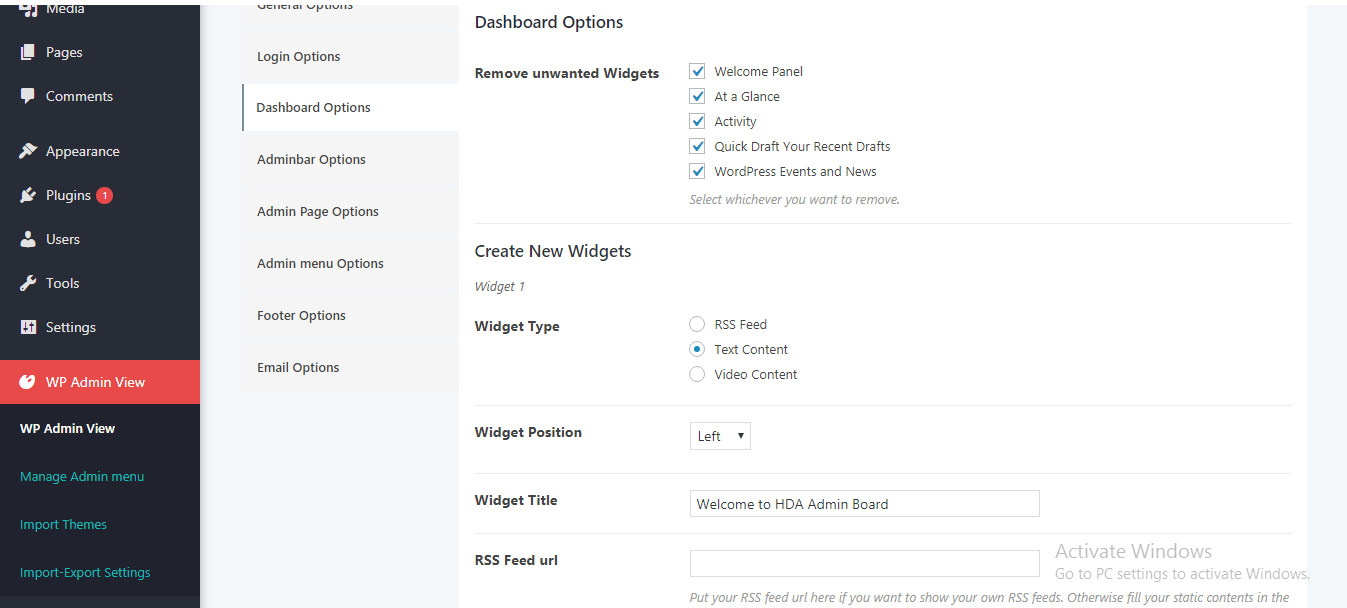Image resolution: width=1347 pixels, height=608 pixels.
Task: Open the Settings menu item
Action: (x=100, y=327)
